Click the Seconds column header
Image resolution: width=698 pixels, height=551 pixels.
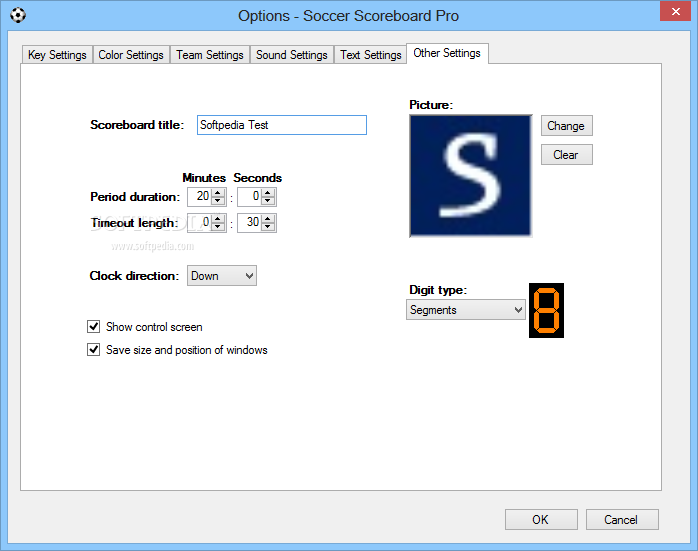click(257, 178)
